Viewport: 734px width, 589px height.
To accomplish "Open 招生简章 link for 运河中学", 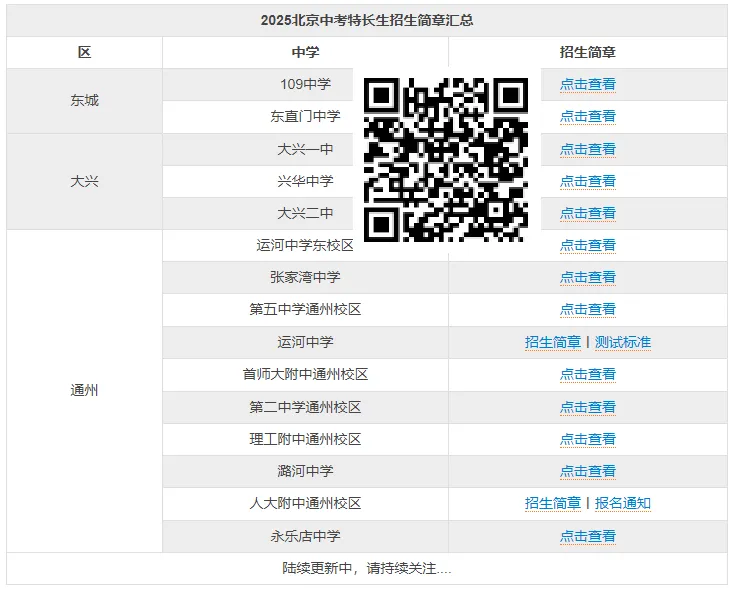I will tap(552, 342).
